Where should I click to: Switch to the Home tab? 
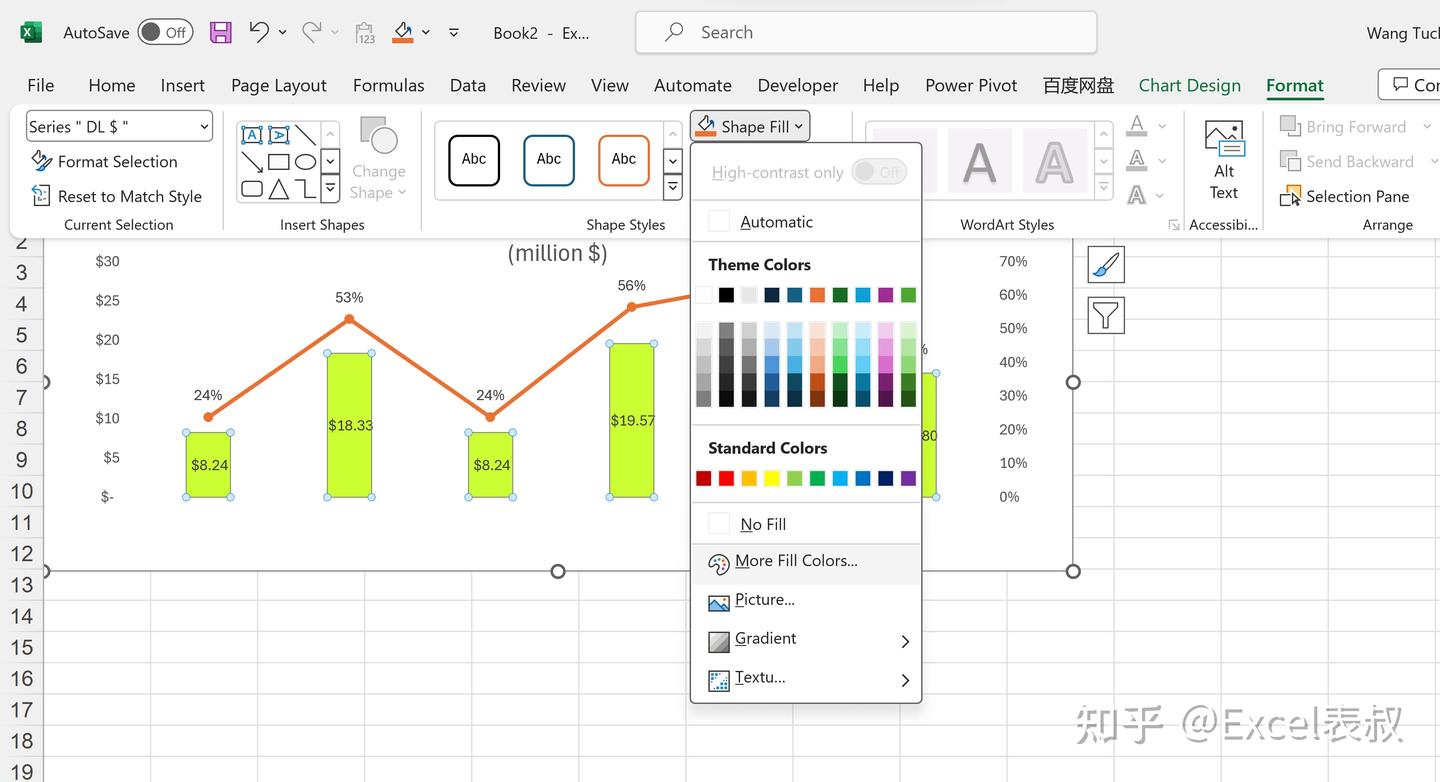click(x=112, y=86)
